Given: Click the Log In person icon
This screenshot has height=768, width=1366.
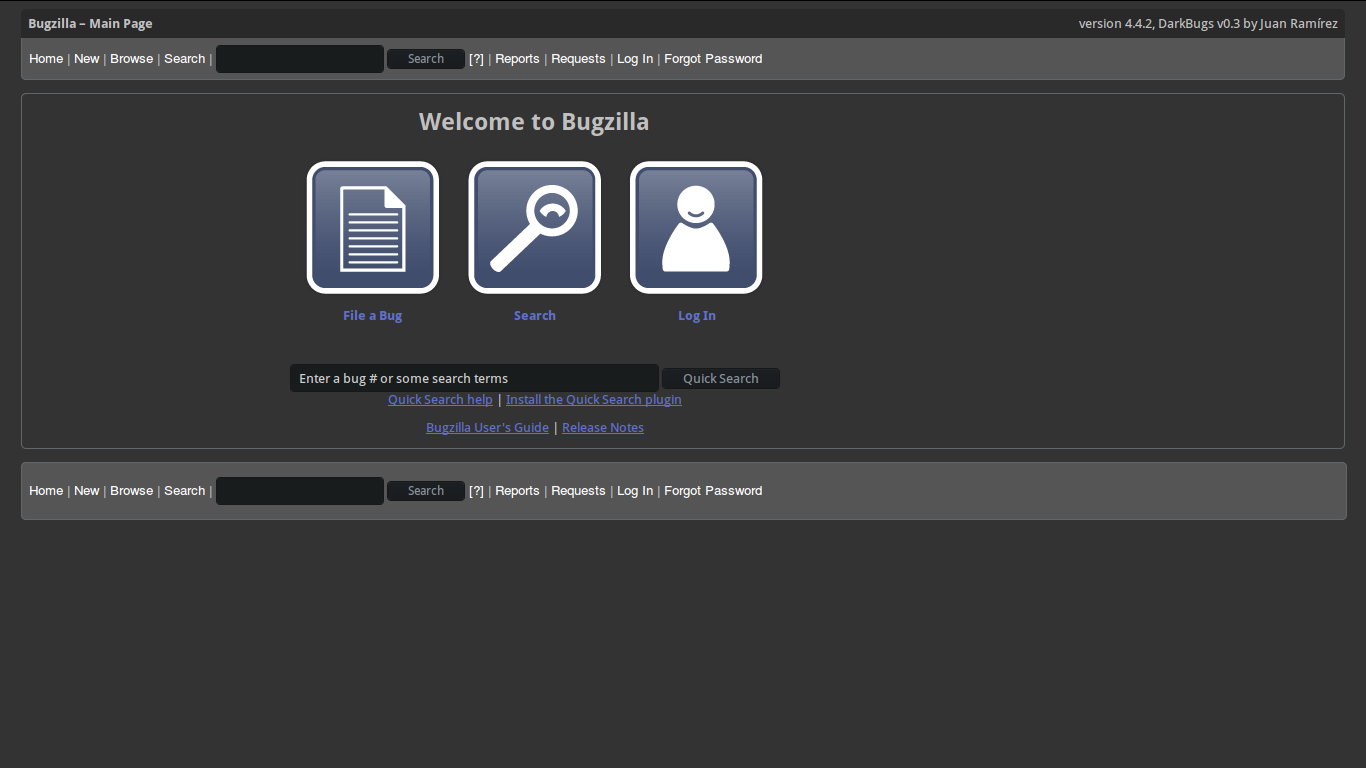Looking at the screenshot, I should pos(696,228).
